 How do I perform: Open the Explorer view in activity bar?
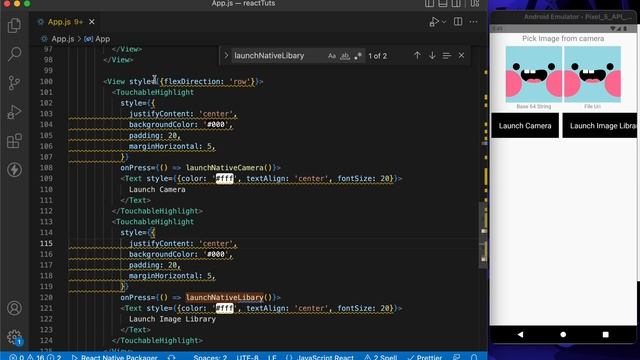[x=14, y=25]
